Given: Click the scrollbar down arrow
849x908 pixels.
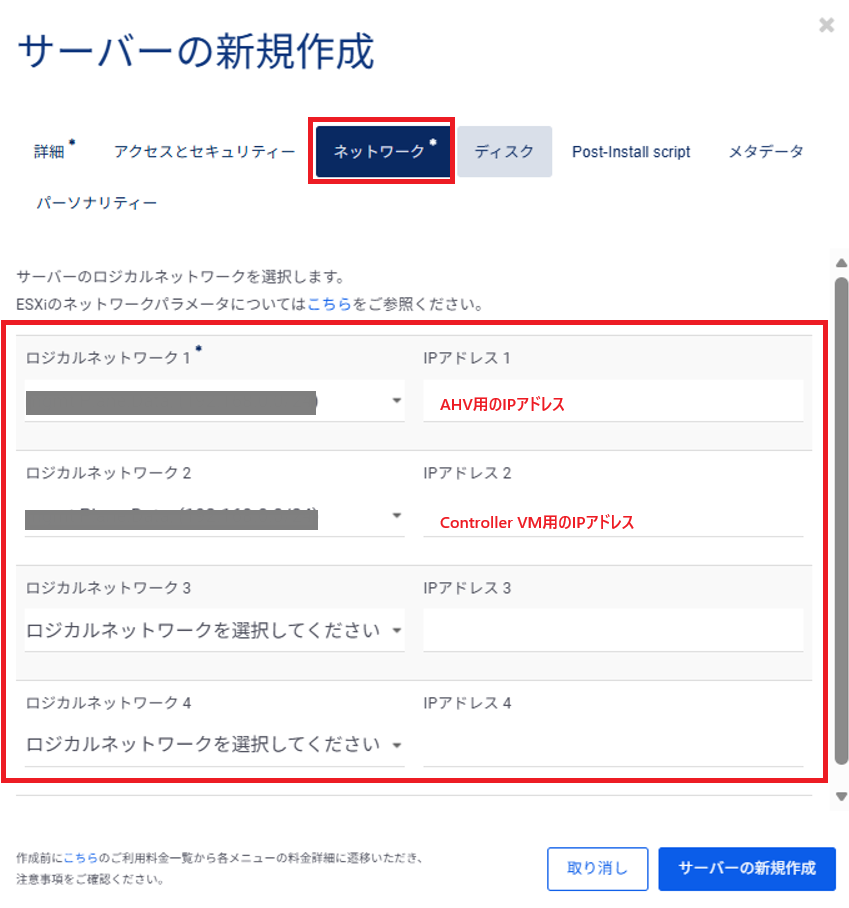Looking at the screenshot, I should (841, 796).
